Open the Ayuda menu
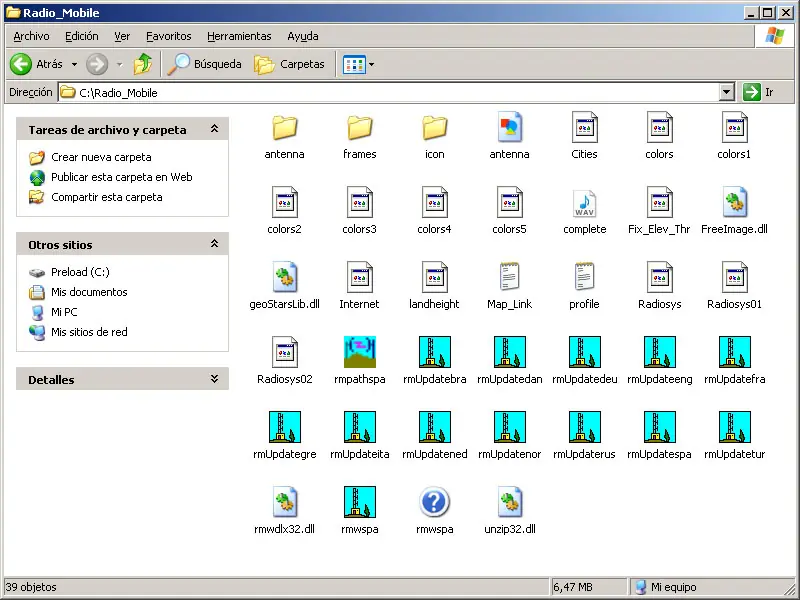 tap(303, 36)
